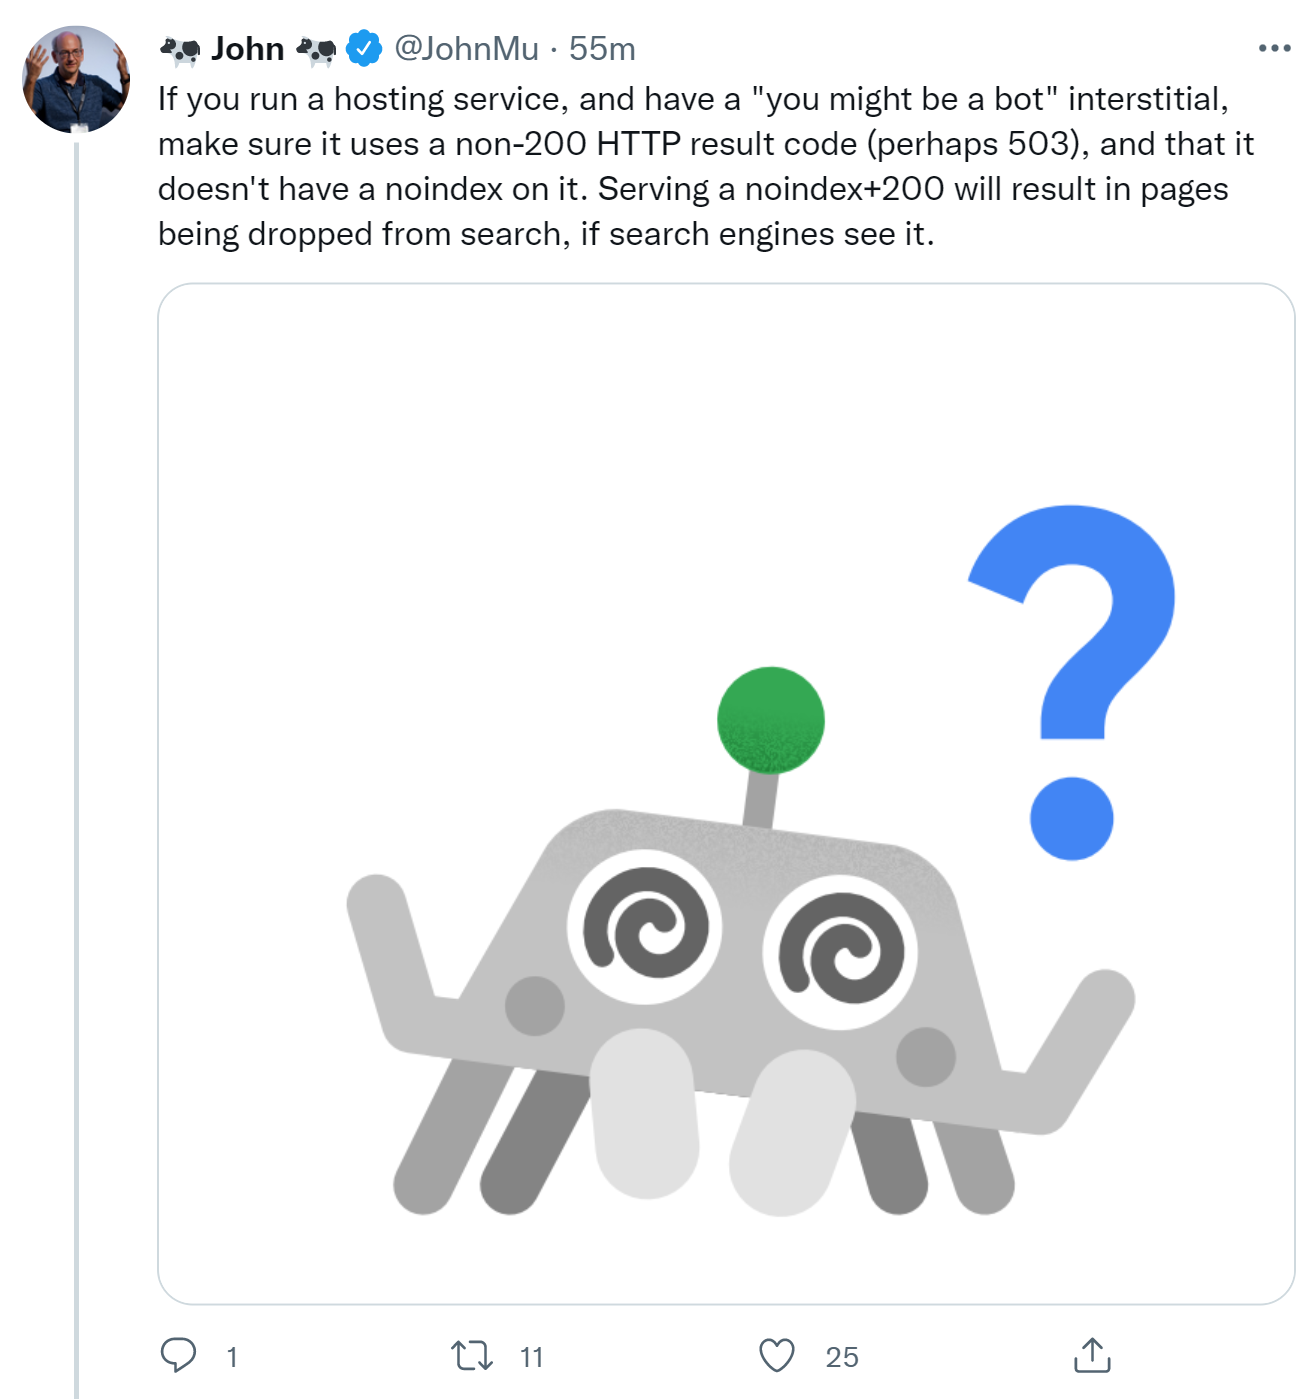Like the tweet using the heart icon
Image resolution: width=1312 pixels, height=1399 pixels.
775,1357
